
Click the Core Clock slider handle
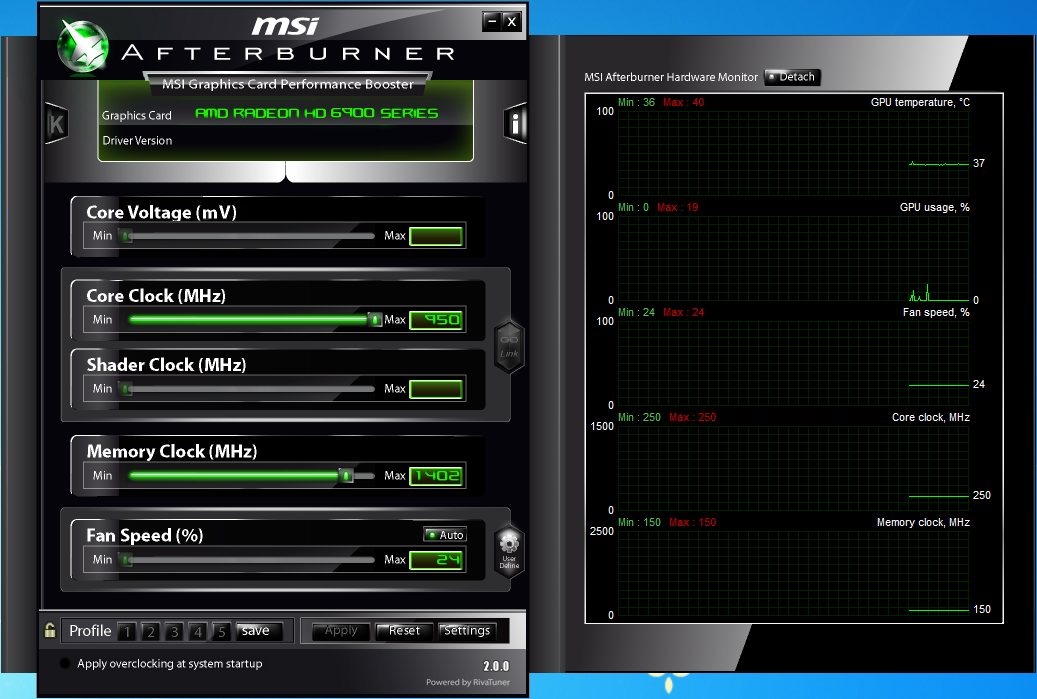click(x=375, y=320)
